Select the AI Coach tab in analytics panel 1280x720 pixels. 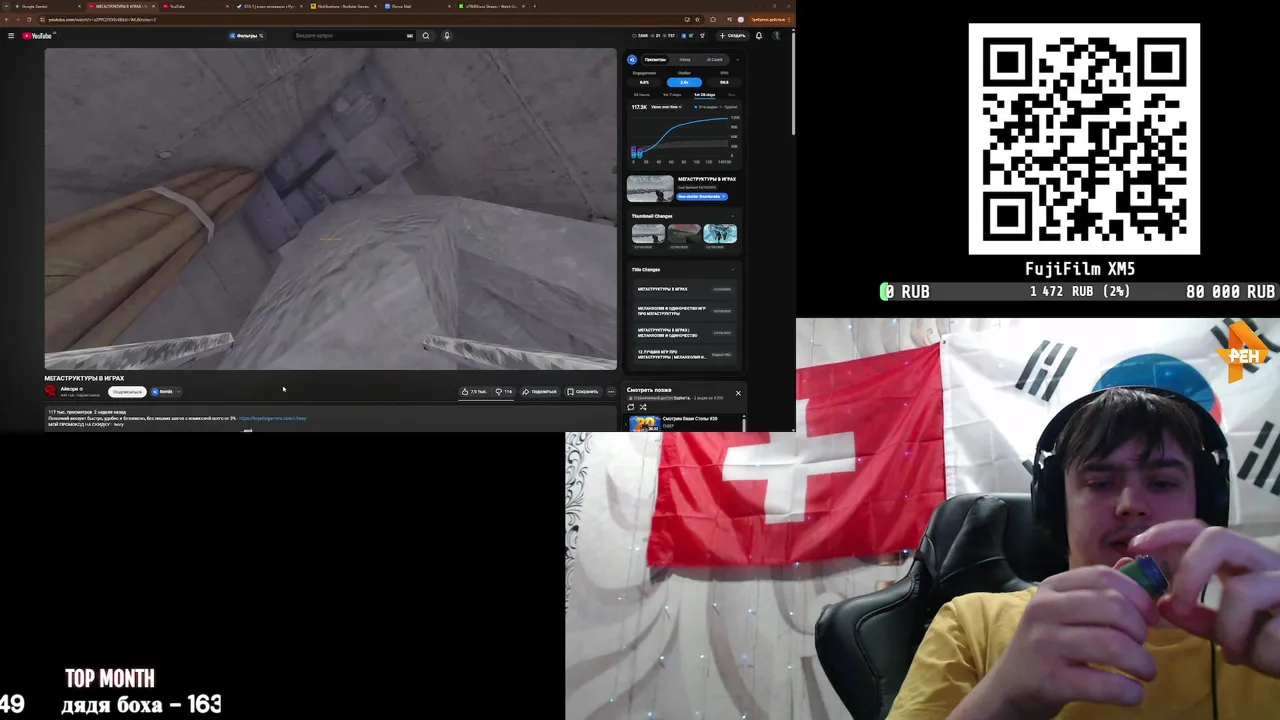point(714,60)
